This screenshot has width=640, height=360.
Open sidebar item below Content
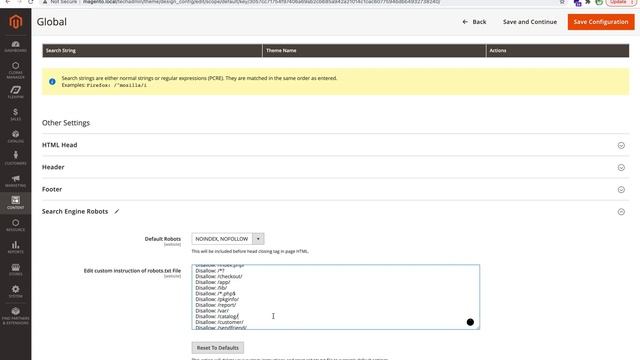(x=16, y=225)
